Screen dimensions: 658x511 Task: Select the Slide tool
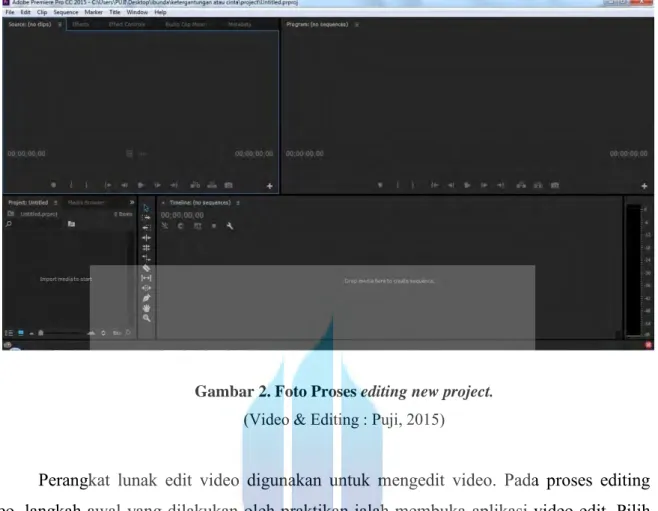click(x=146, y=288)
